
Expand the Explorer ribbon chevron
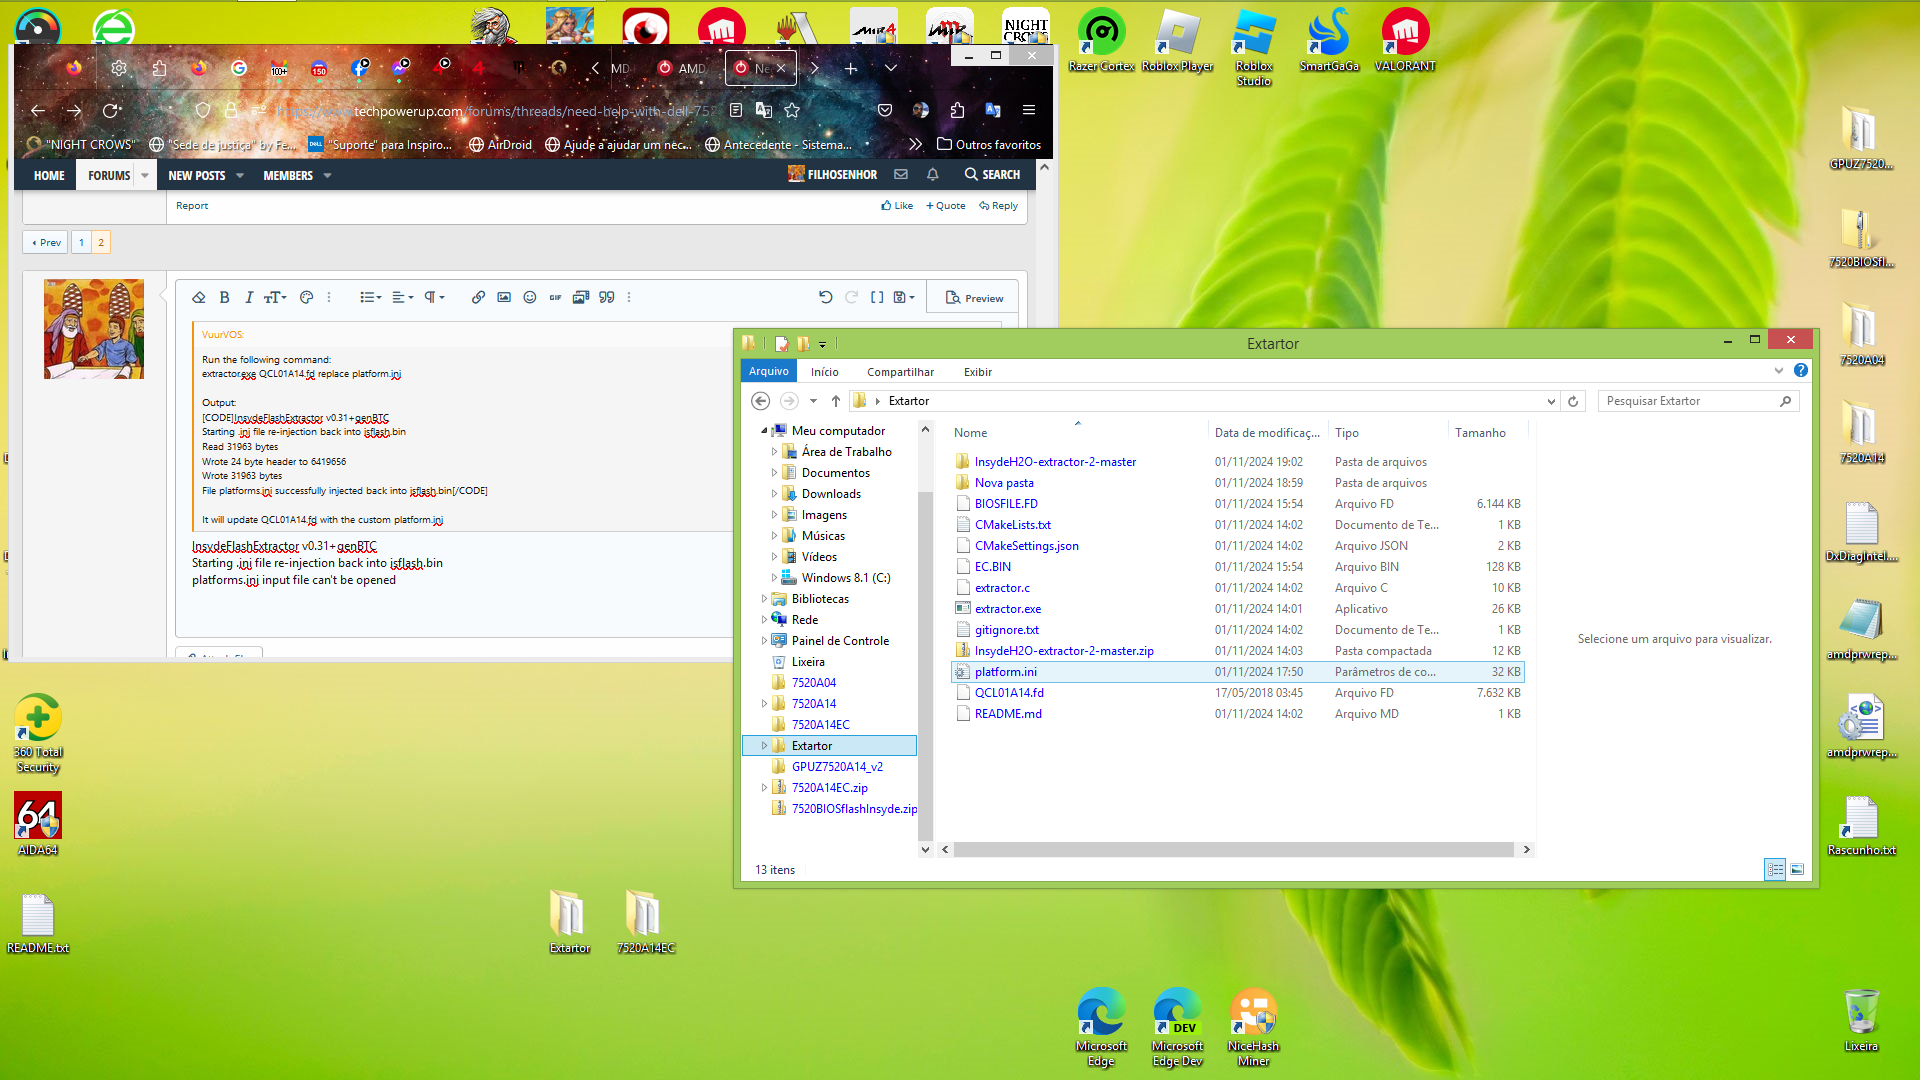pos(1779,370)
